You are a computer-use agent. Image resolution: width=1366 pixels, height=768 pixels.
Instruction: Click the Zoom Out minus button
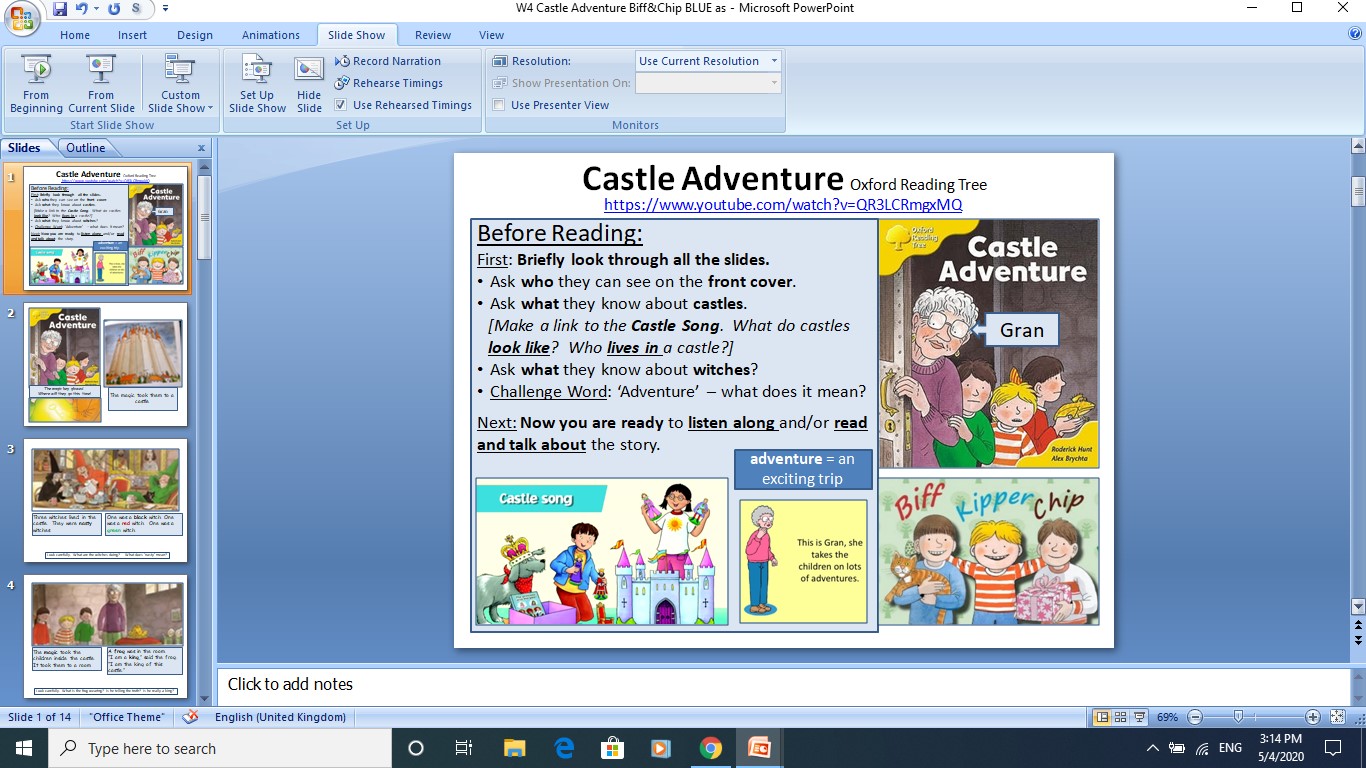[1194, 717]
